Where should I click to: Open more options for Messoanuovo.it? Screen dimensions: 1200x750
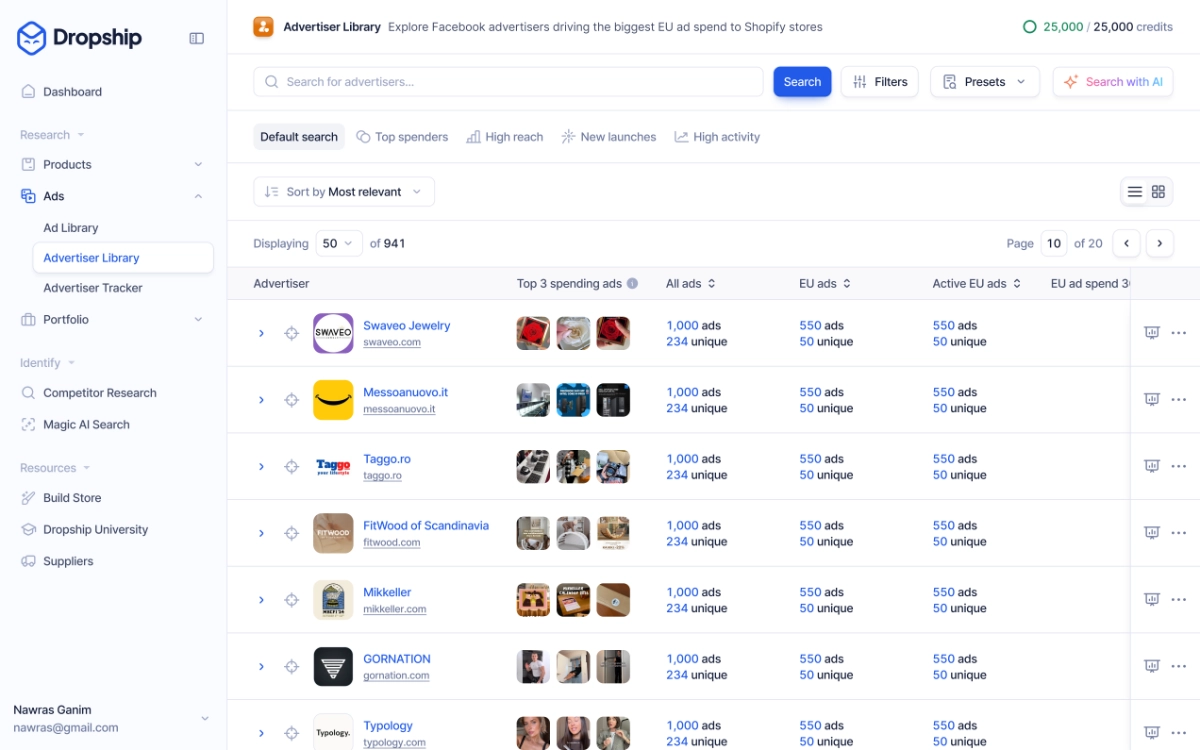pos(1179,400)
